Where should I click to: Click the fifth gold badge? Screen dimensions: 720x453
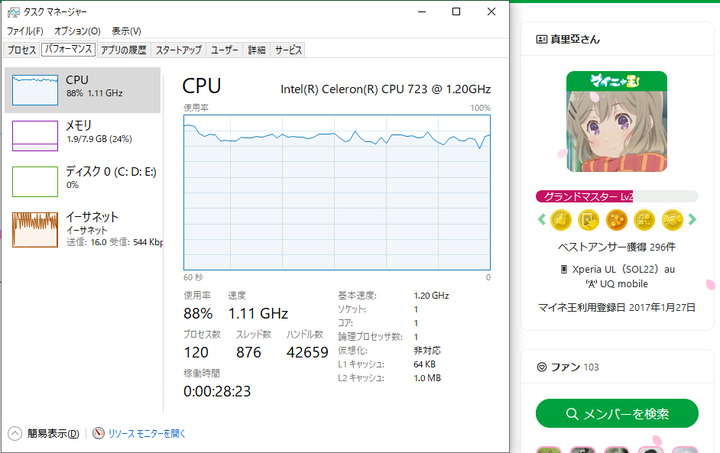pyautogui.click(x=672, y=220)
